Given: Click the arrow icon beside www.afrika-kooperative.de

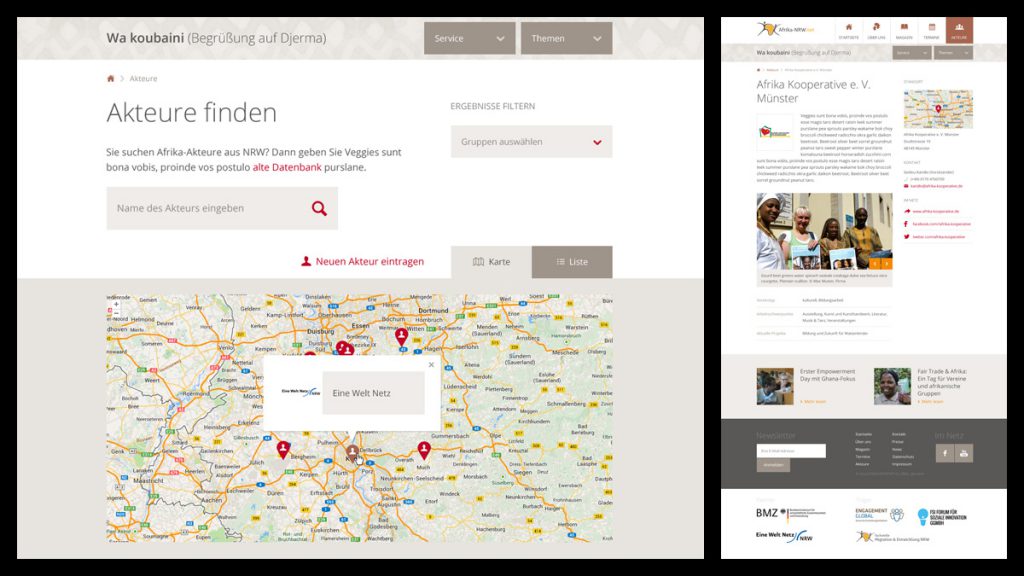Looking at the screenshot, I should (906, 211).
